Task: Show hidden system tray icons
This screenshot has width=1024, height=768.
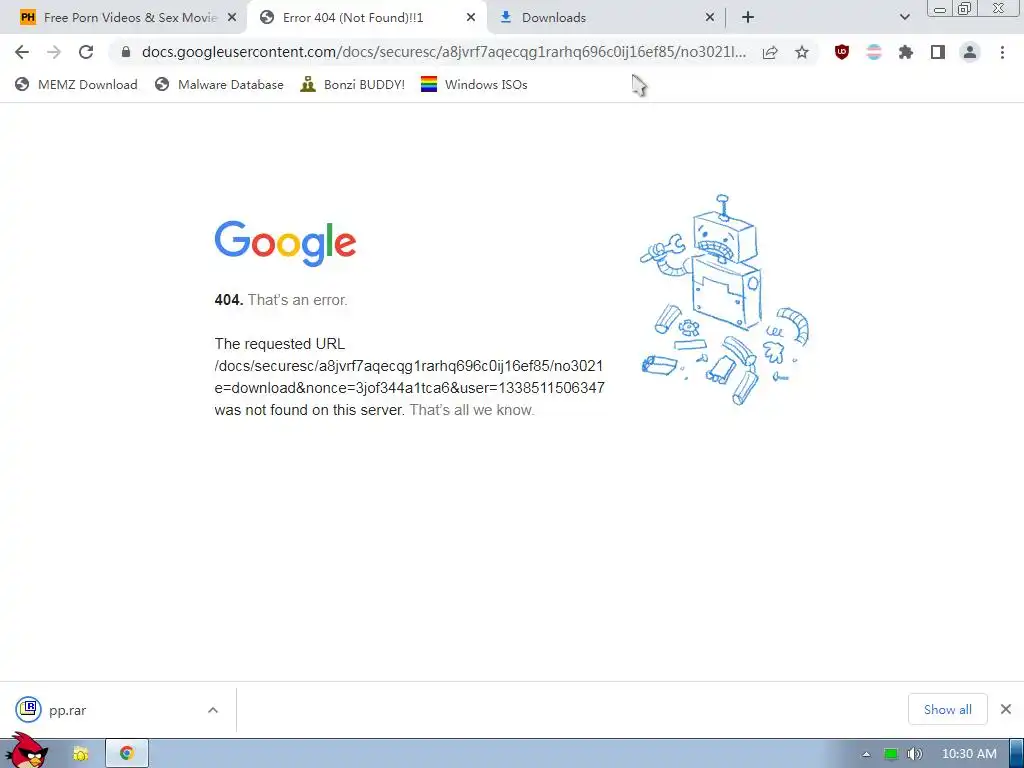Action: (866, 754)
